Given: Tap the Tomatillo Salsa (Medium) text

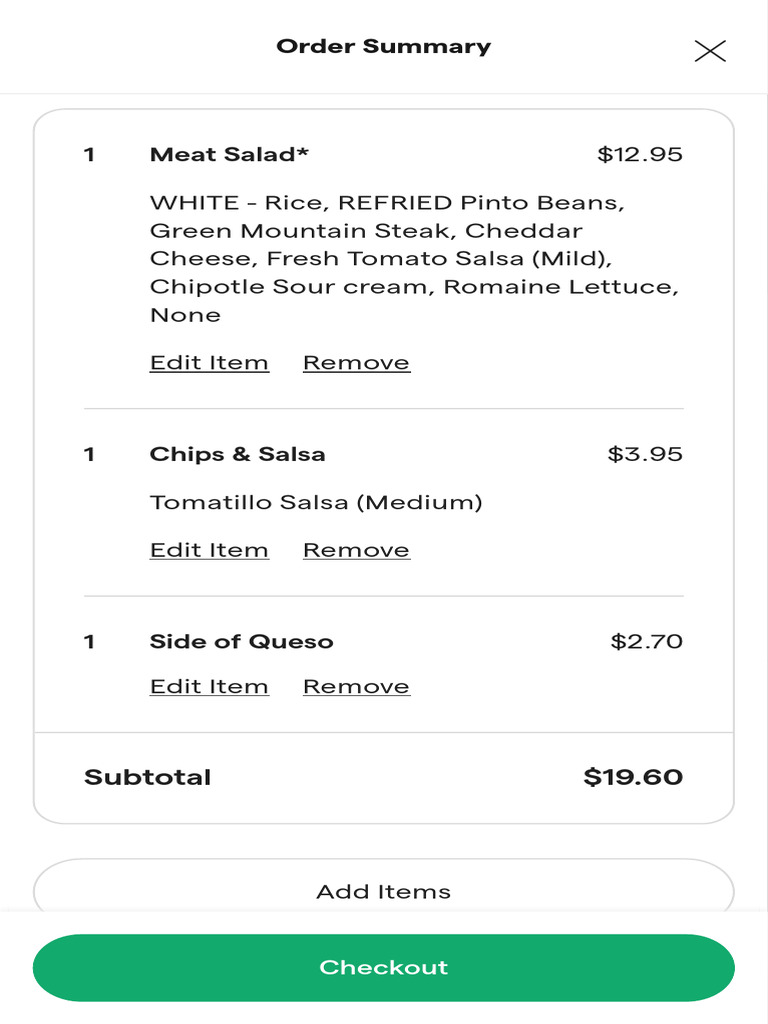Looking at the screenshot, I should click(316, 502).
